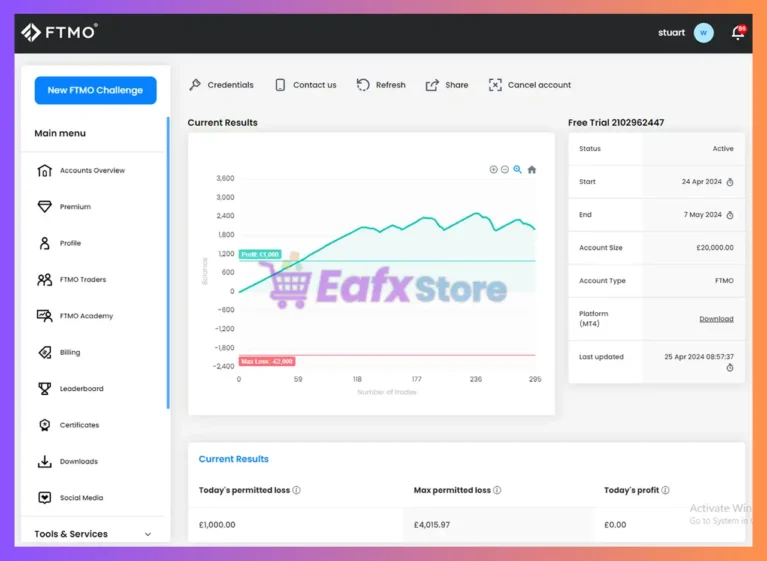This screenshot has width=767, height=561.
Task: Open FTMO Traders menu item
Action: click(x=83, y=280)
